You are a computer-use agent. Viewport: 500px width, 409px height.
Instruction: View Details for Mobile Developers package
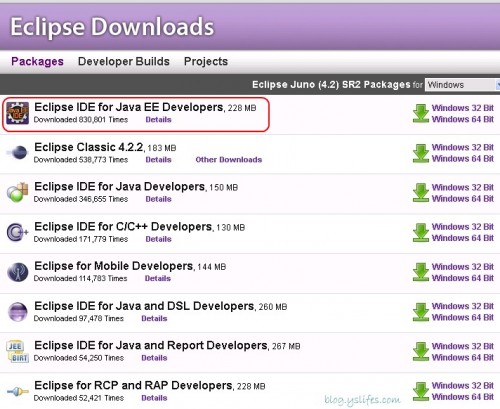point(158,278)
